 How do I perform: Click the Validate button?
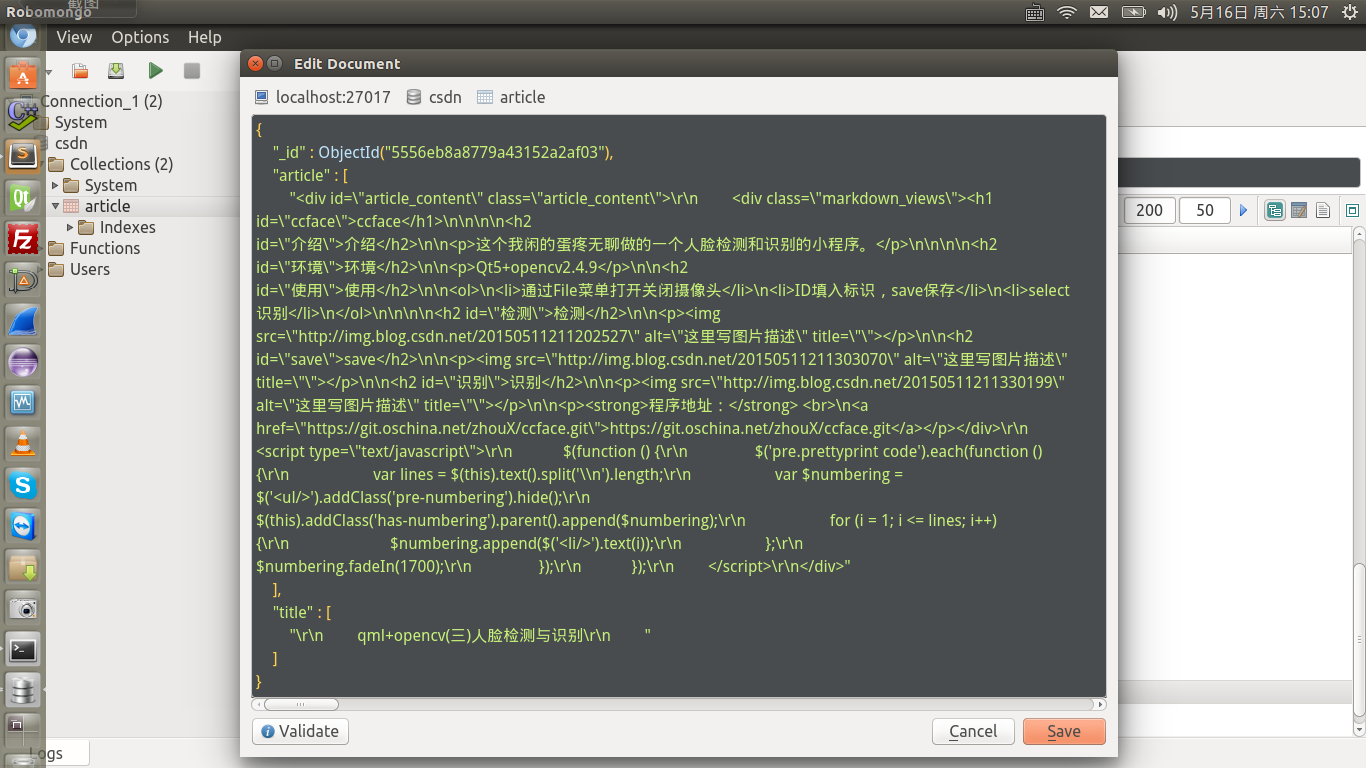(x=300, y=731)
